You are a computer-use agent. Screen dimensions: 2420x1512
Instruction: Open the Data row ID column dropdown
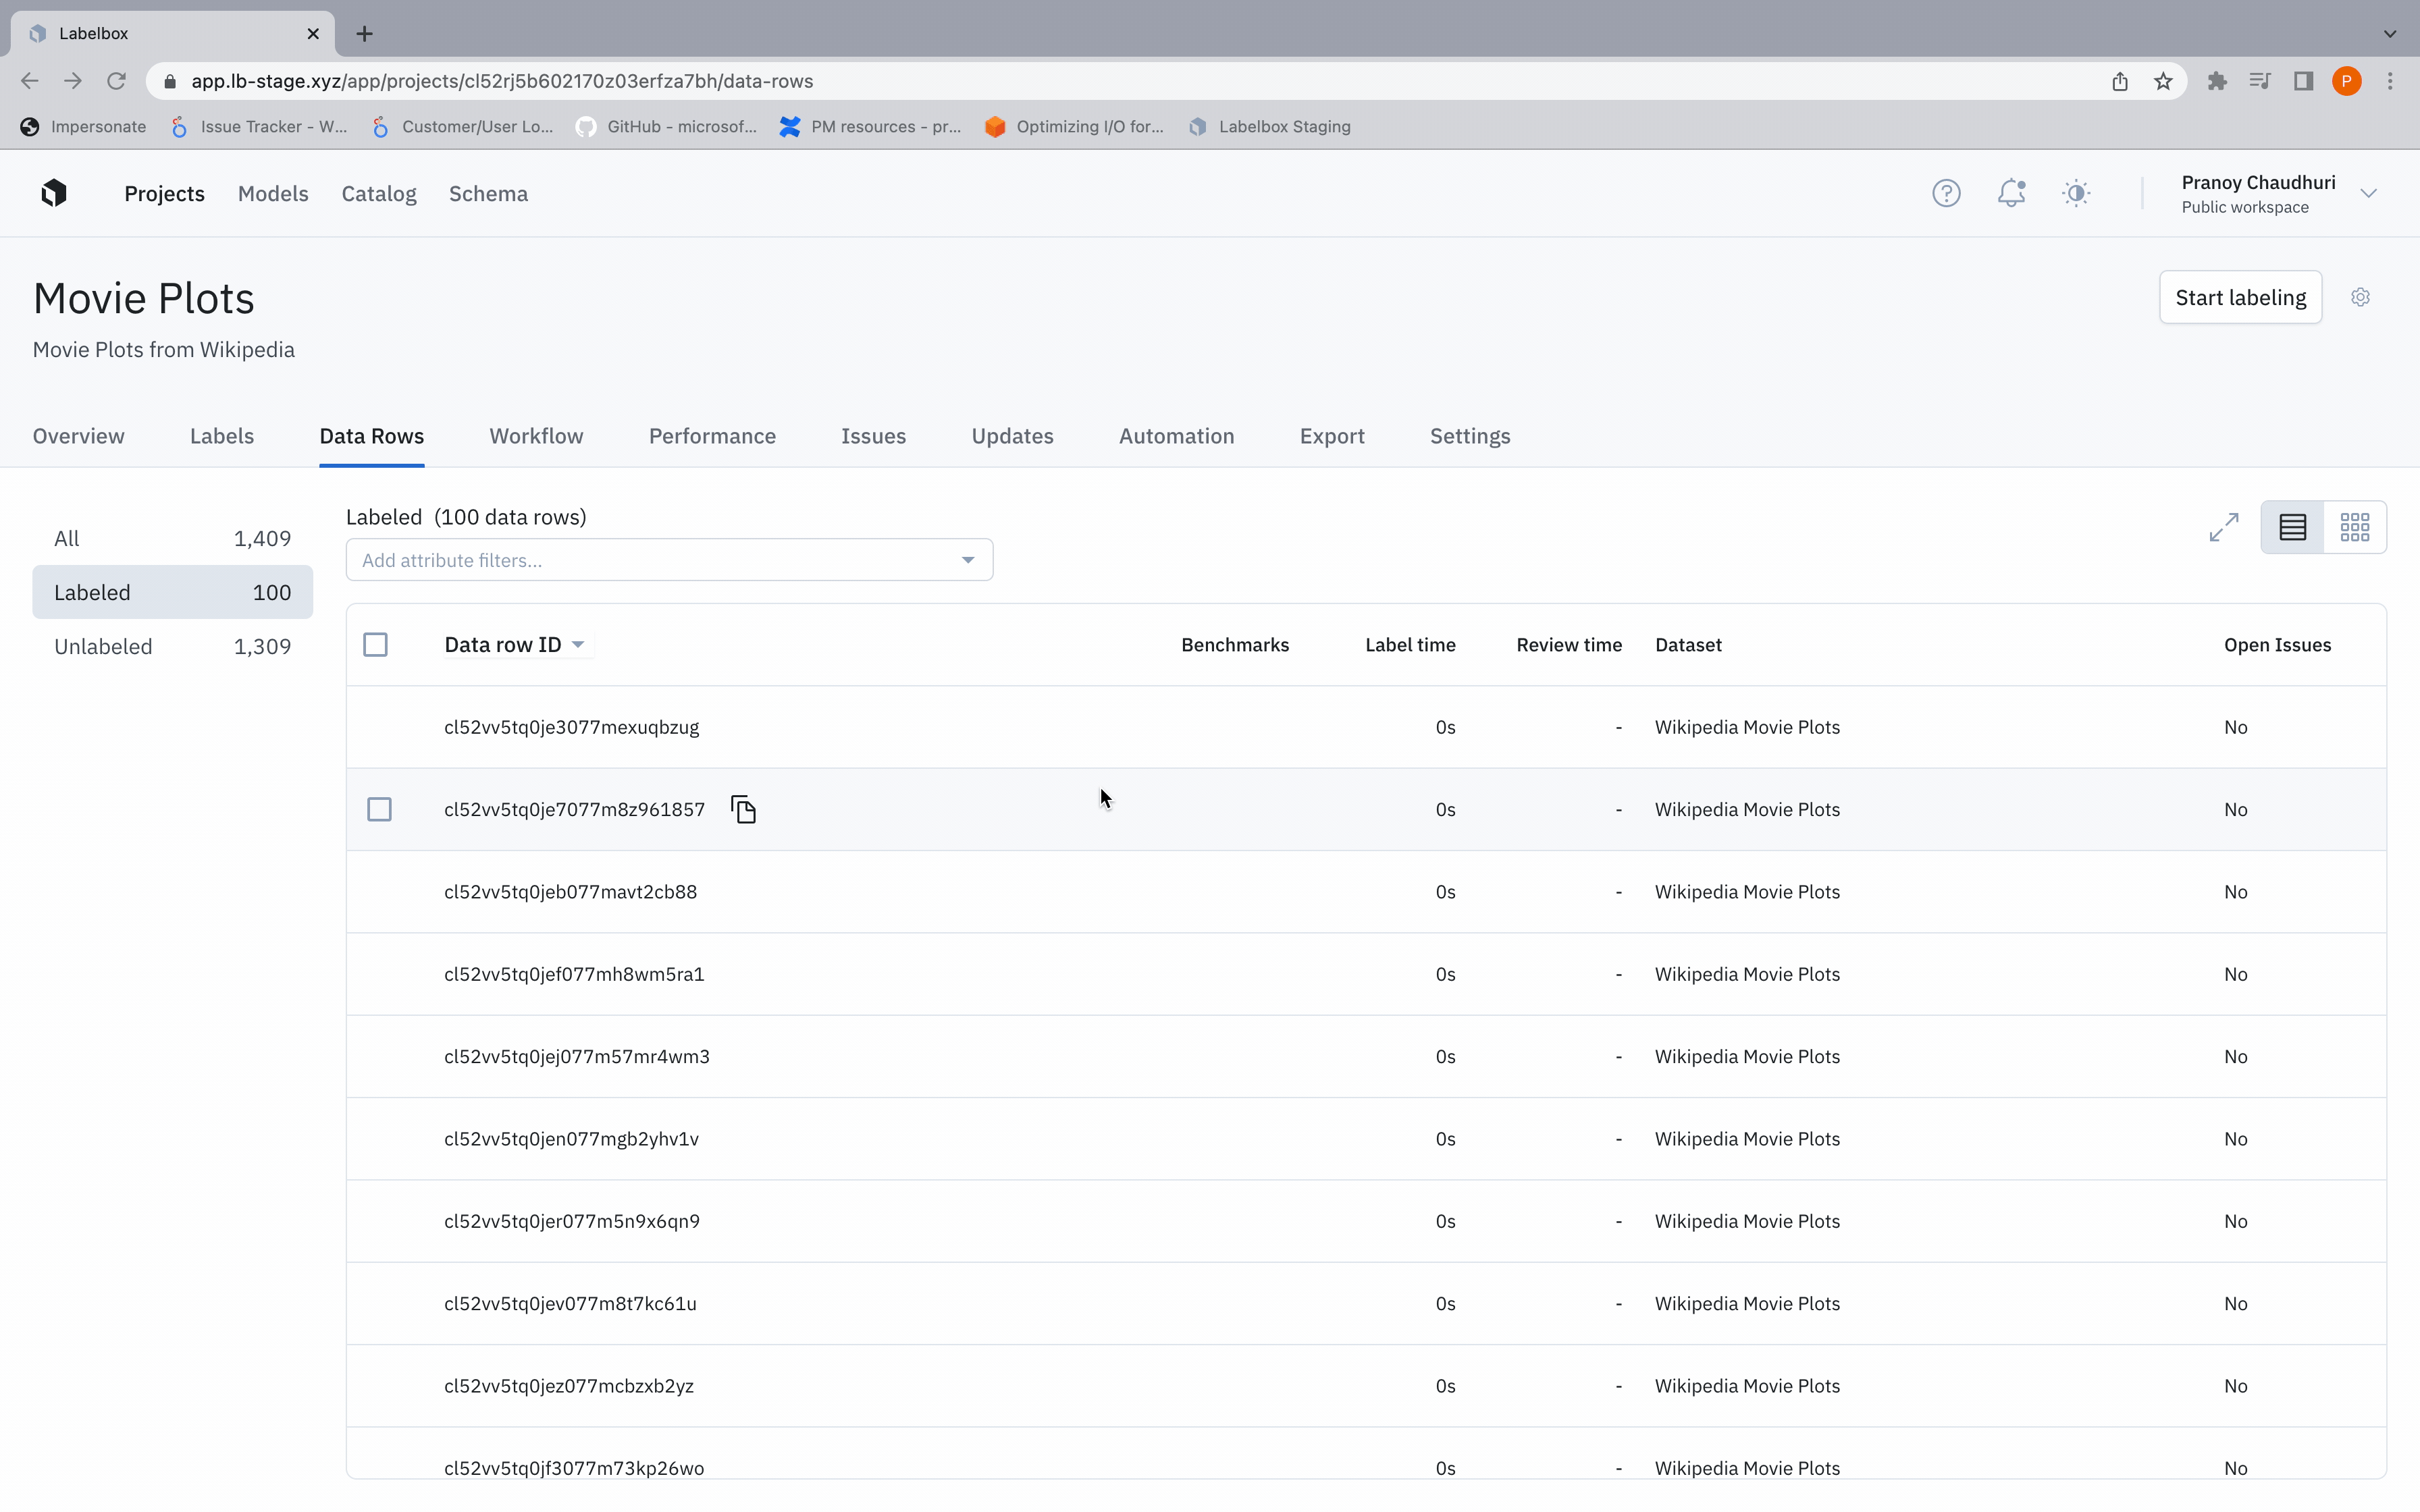(x=578, y=645)
